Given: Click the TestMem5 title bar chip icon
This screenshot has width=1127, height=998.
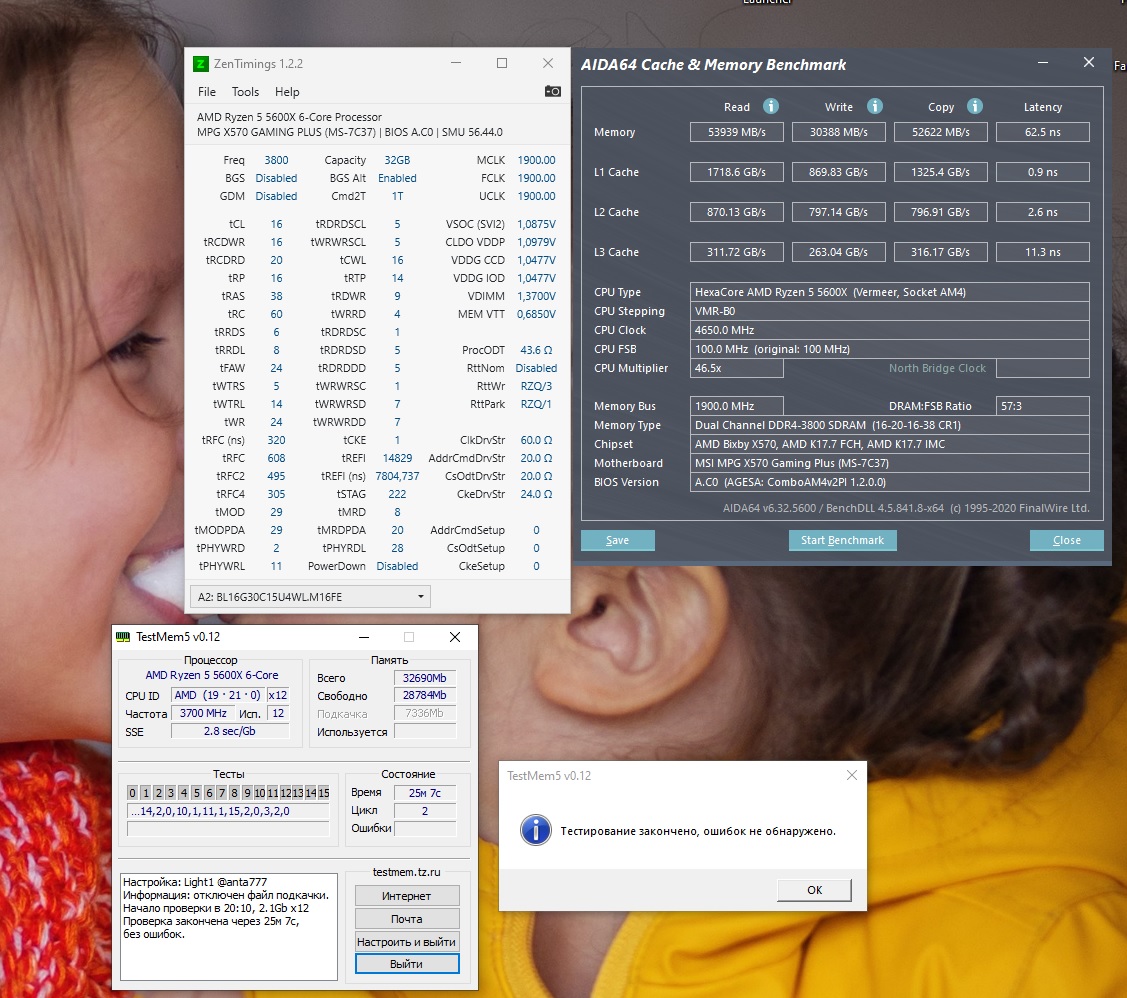Looking at the screenshot, I should coord(123,637).
